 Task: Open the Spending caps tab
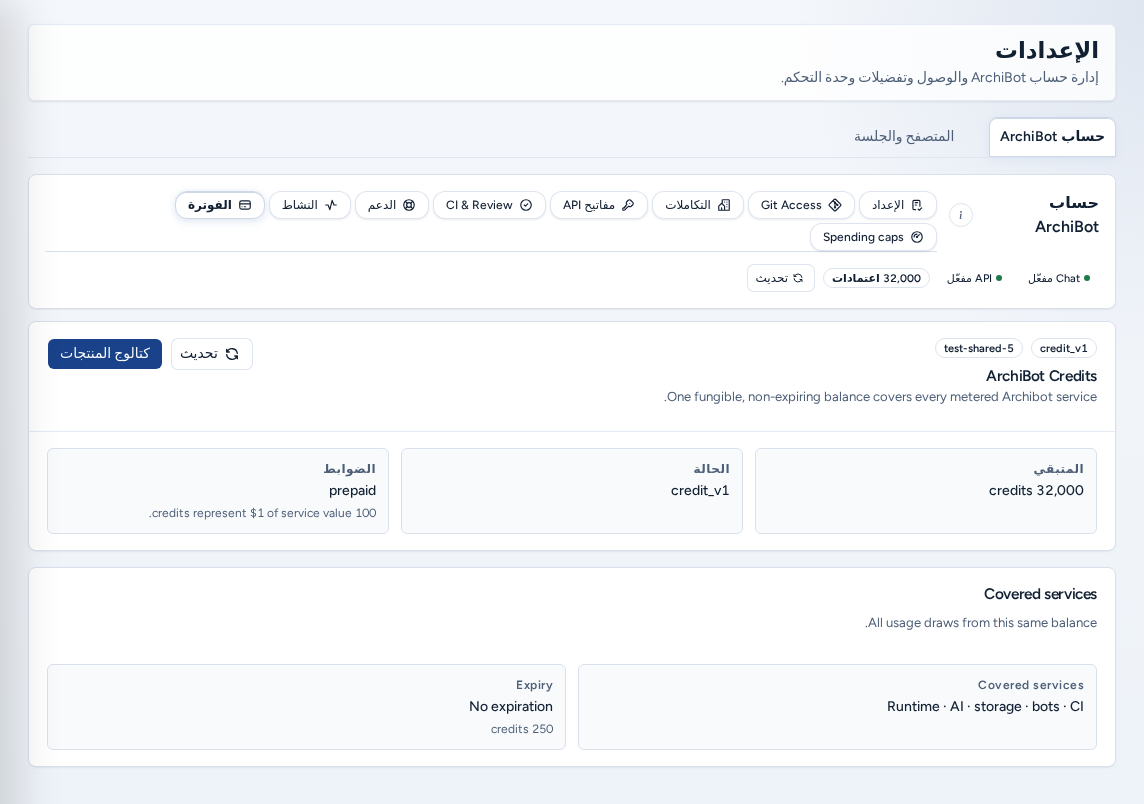click(873, 237)
